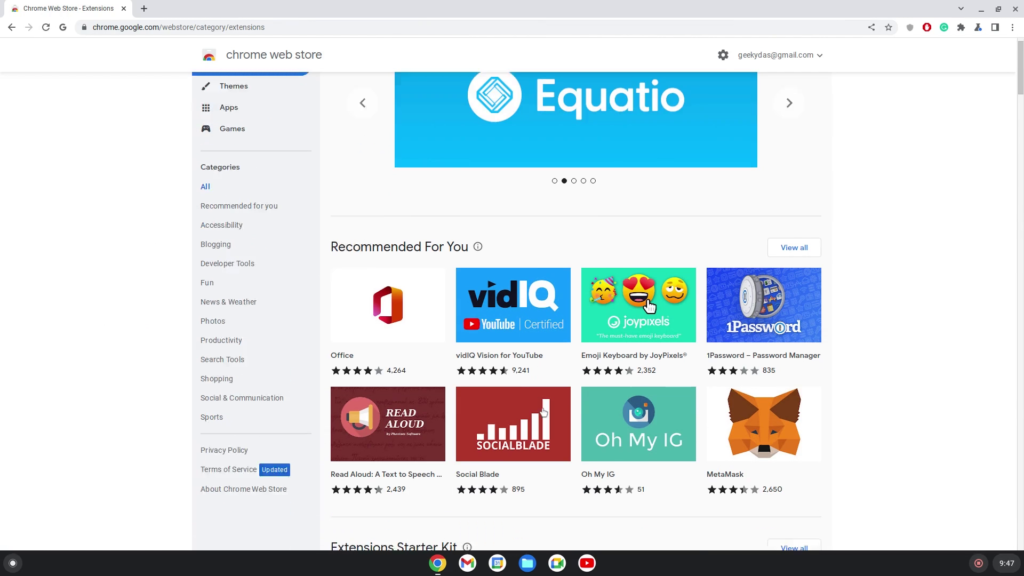Click the shield extension icon in toolbar

click(x=910, y=27)
